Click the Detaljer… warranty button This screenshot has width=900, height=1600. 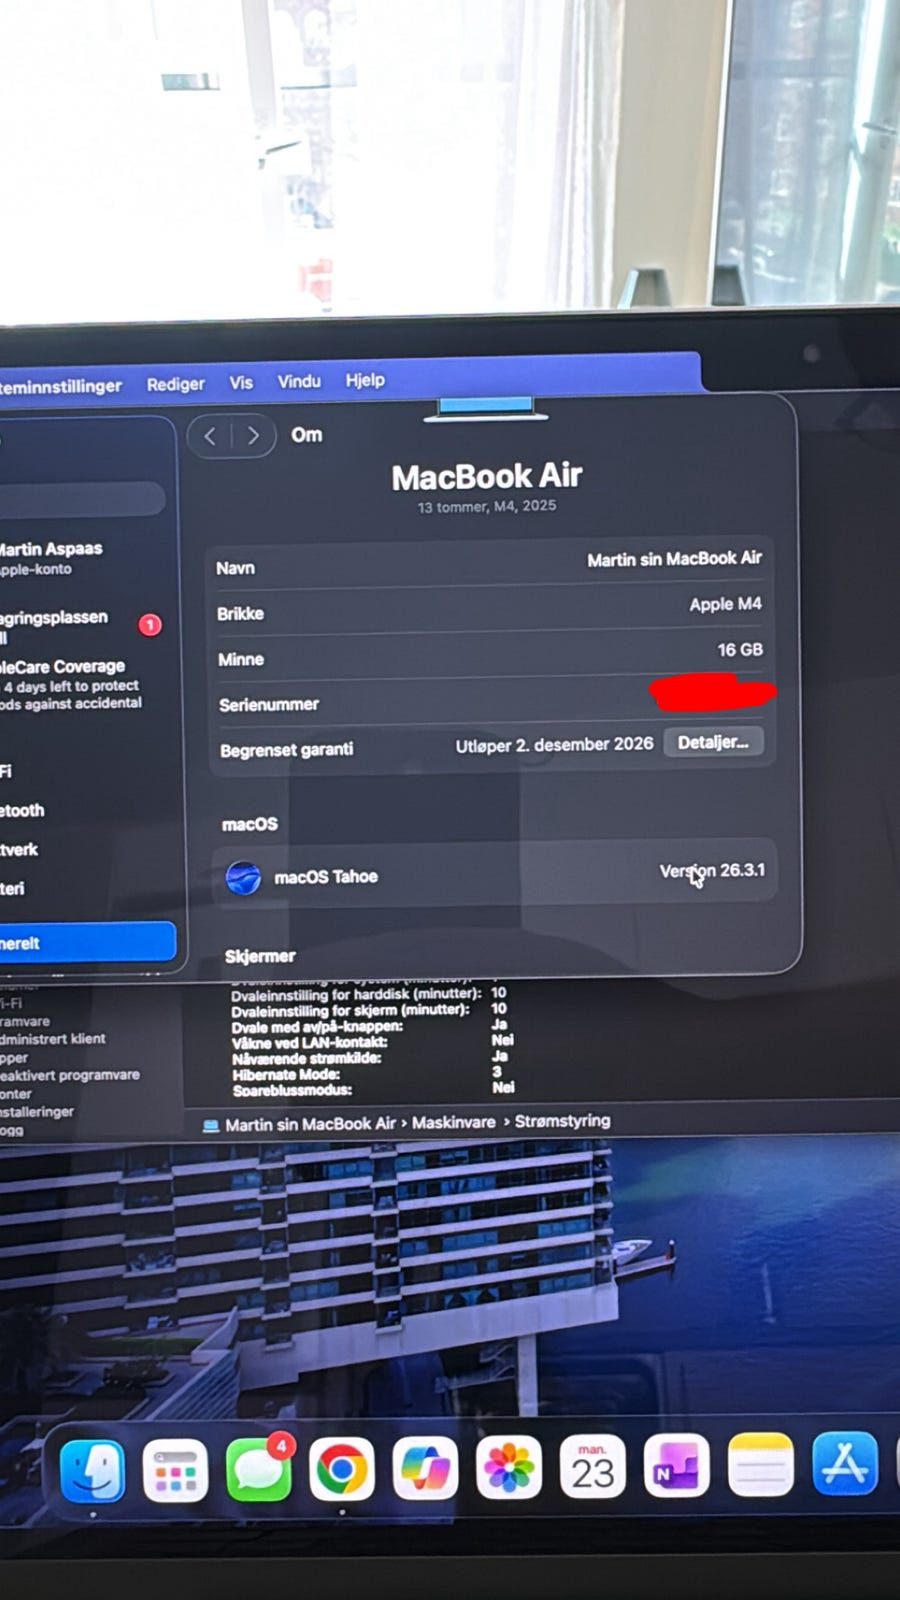(x=713, y=742)
